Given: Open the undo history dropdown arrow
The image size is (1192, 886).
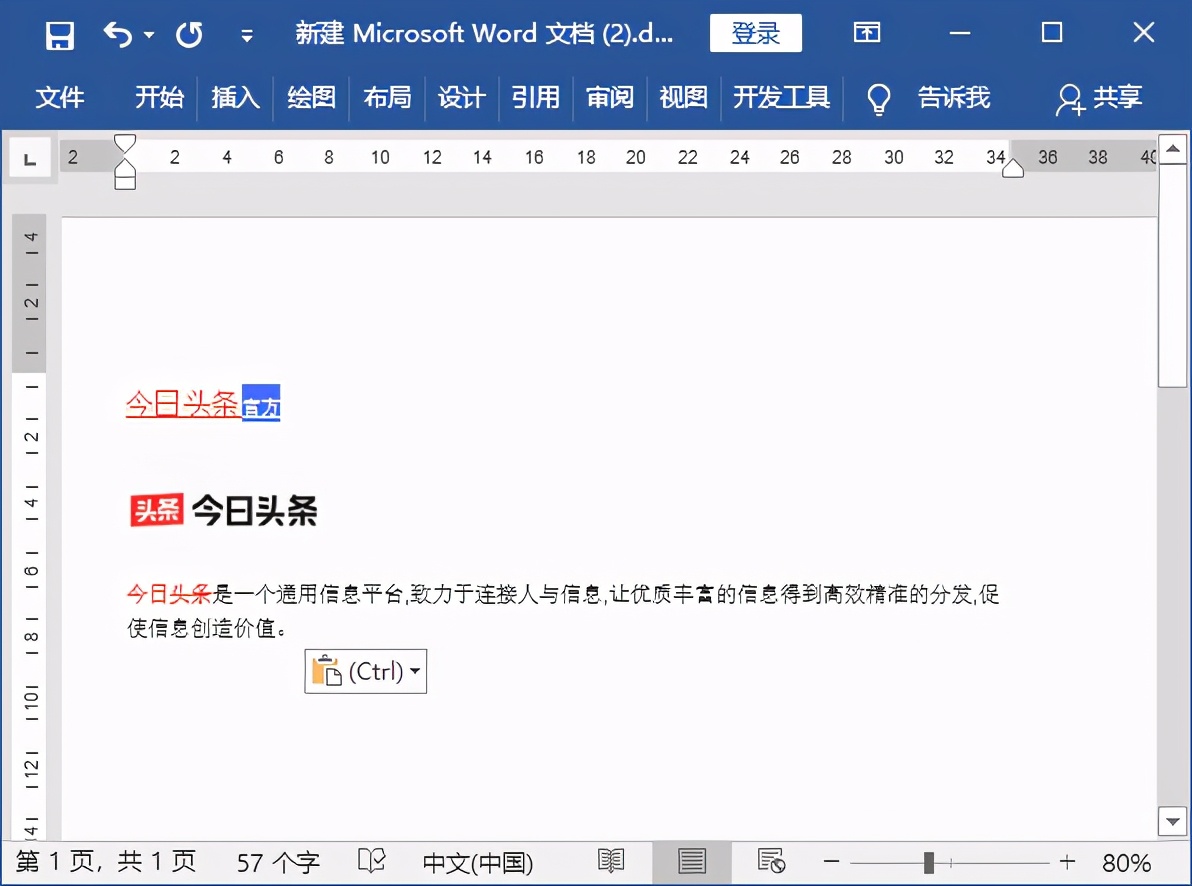Looking at the screenshot, I should (149, 34).
